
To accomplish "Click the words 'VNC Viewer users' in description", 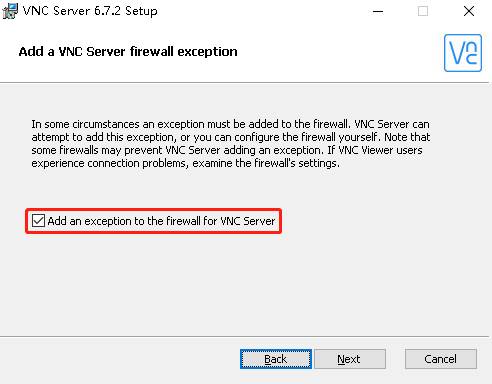I will [x=380, y=150].
